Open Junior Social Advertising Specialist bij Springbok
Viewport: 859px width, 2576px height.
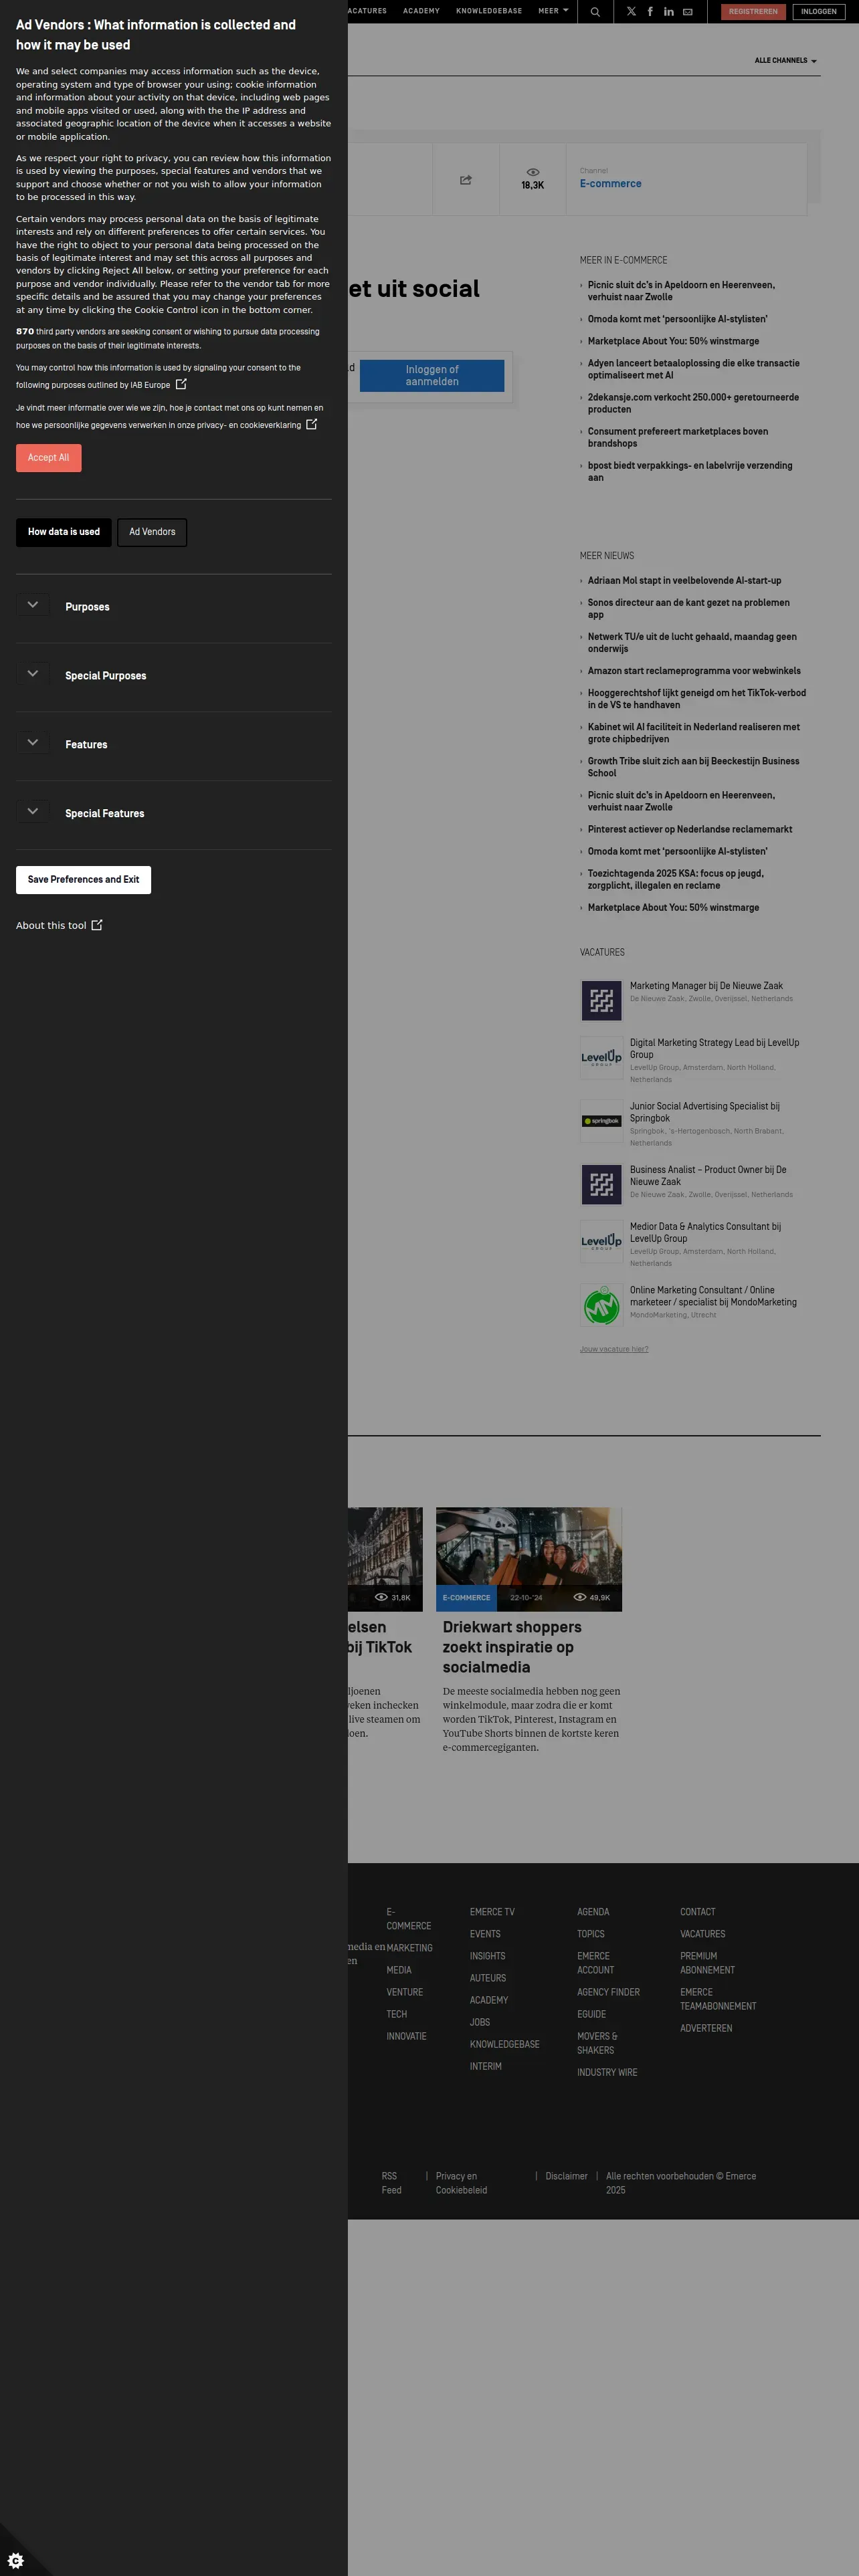704,1112
